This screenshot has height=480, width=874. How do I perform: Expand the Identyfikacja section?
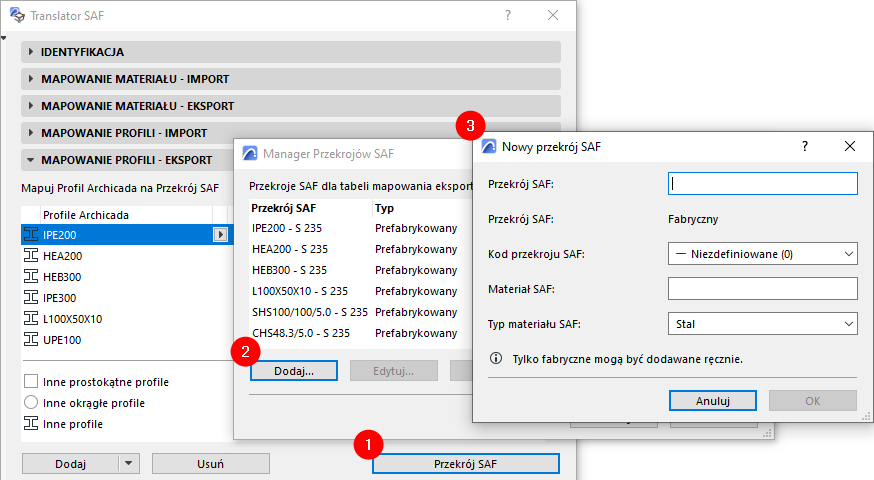(x=30, y=52)
